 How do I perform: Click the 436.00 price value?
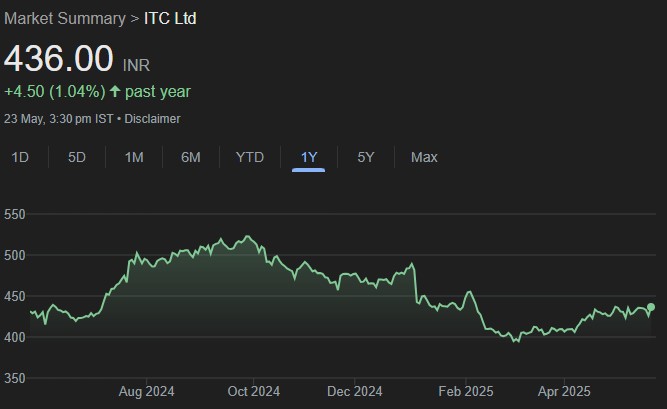[58, 59]
